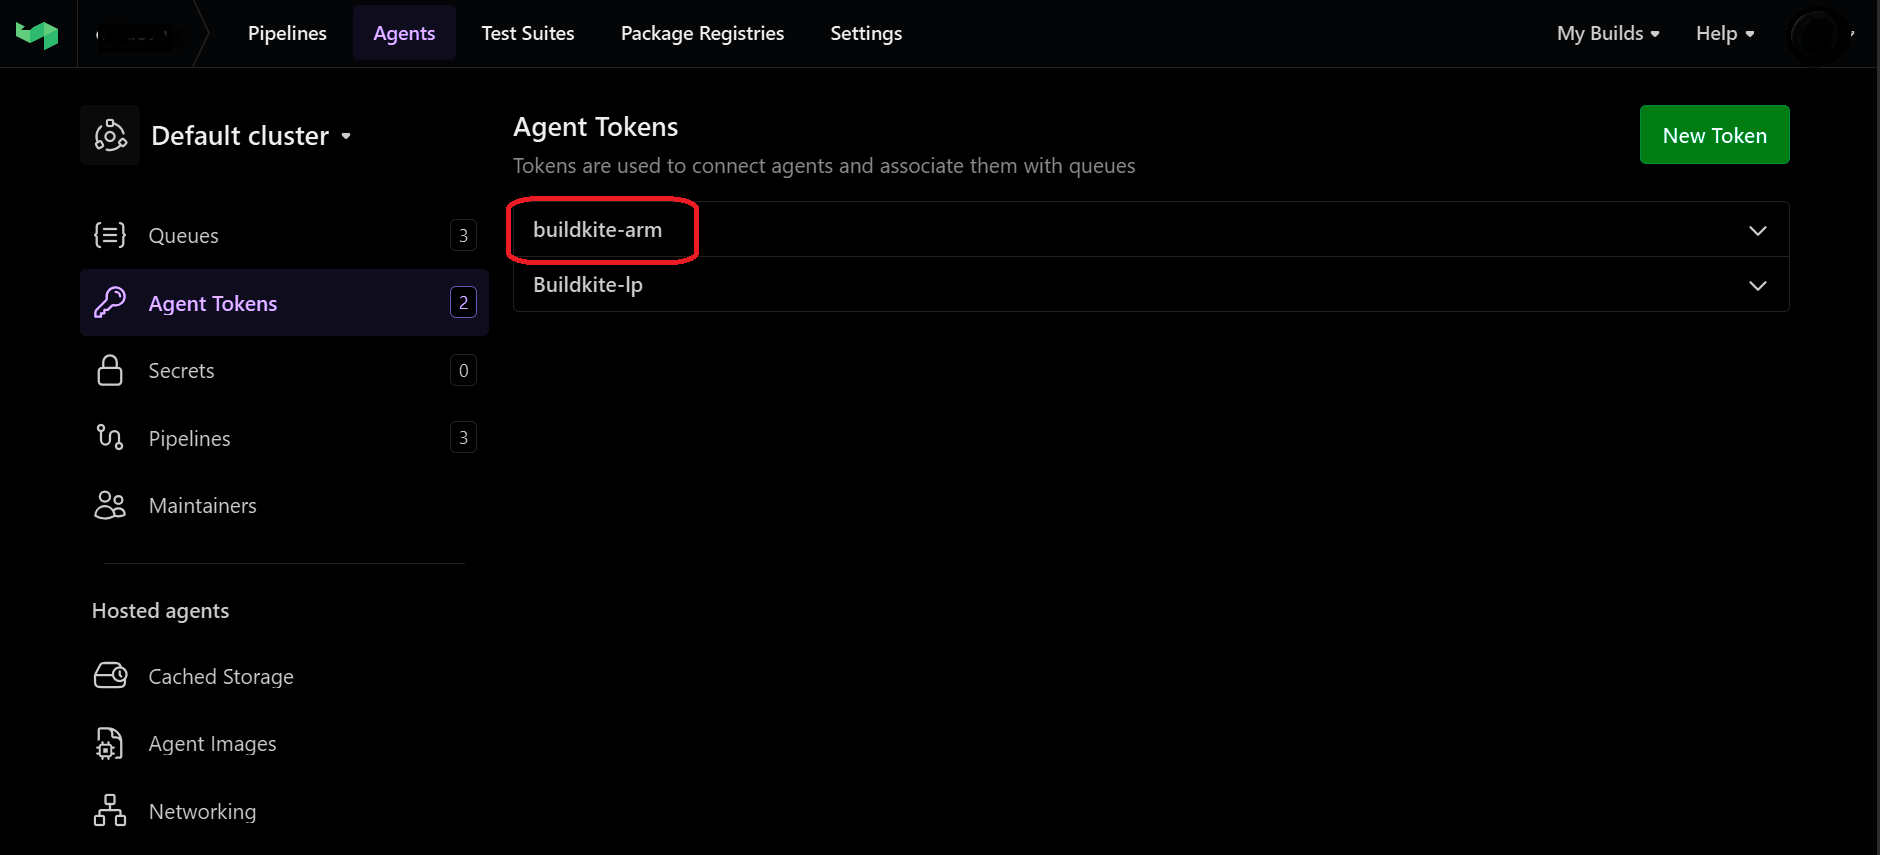This screenshot has height=855, width=1880.
Task: Click the Pipelines count badge 3
Action: tap(463, 437)
